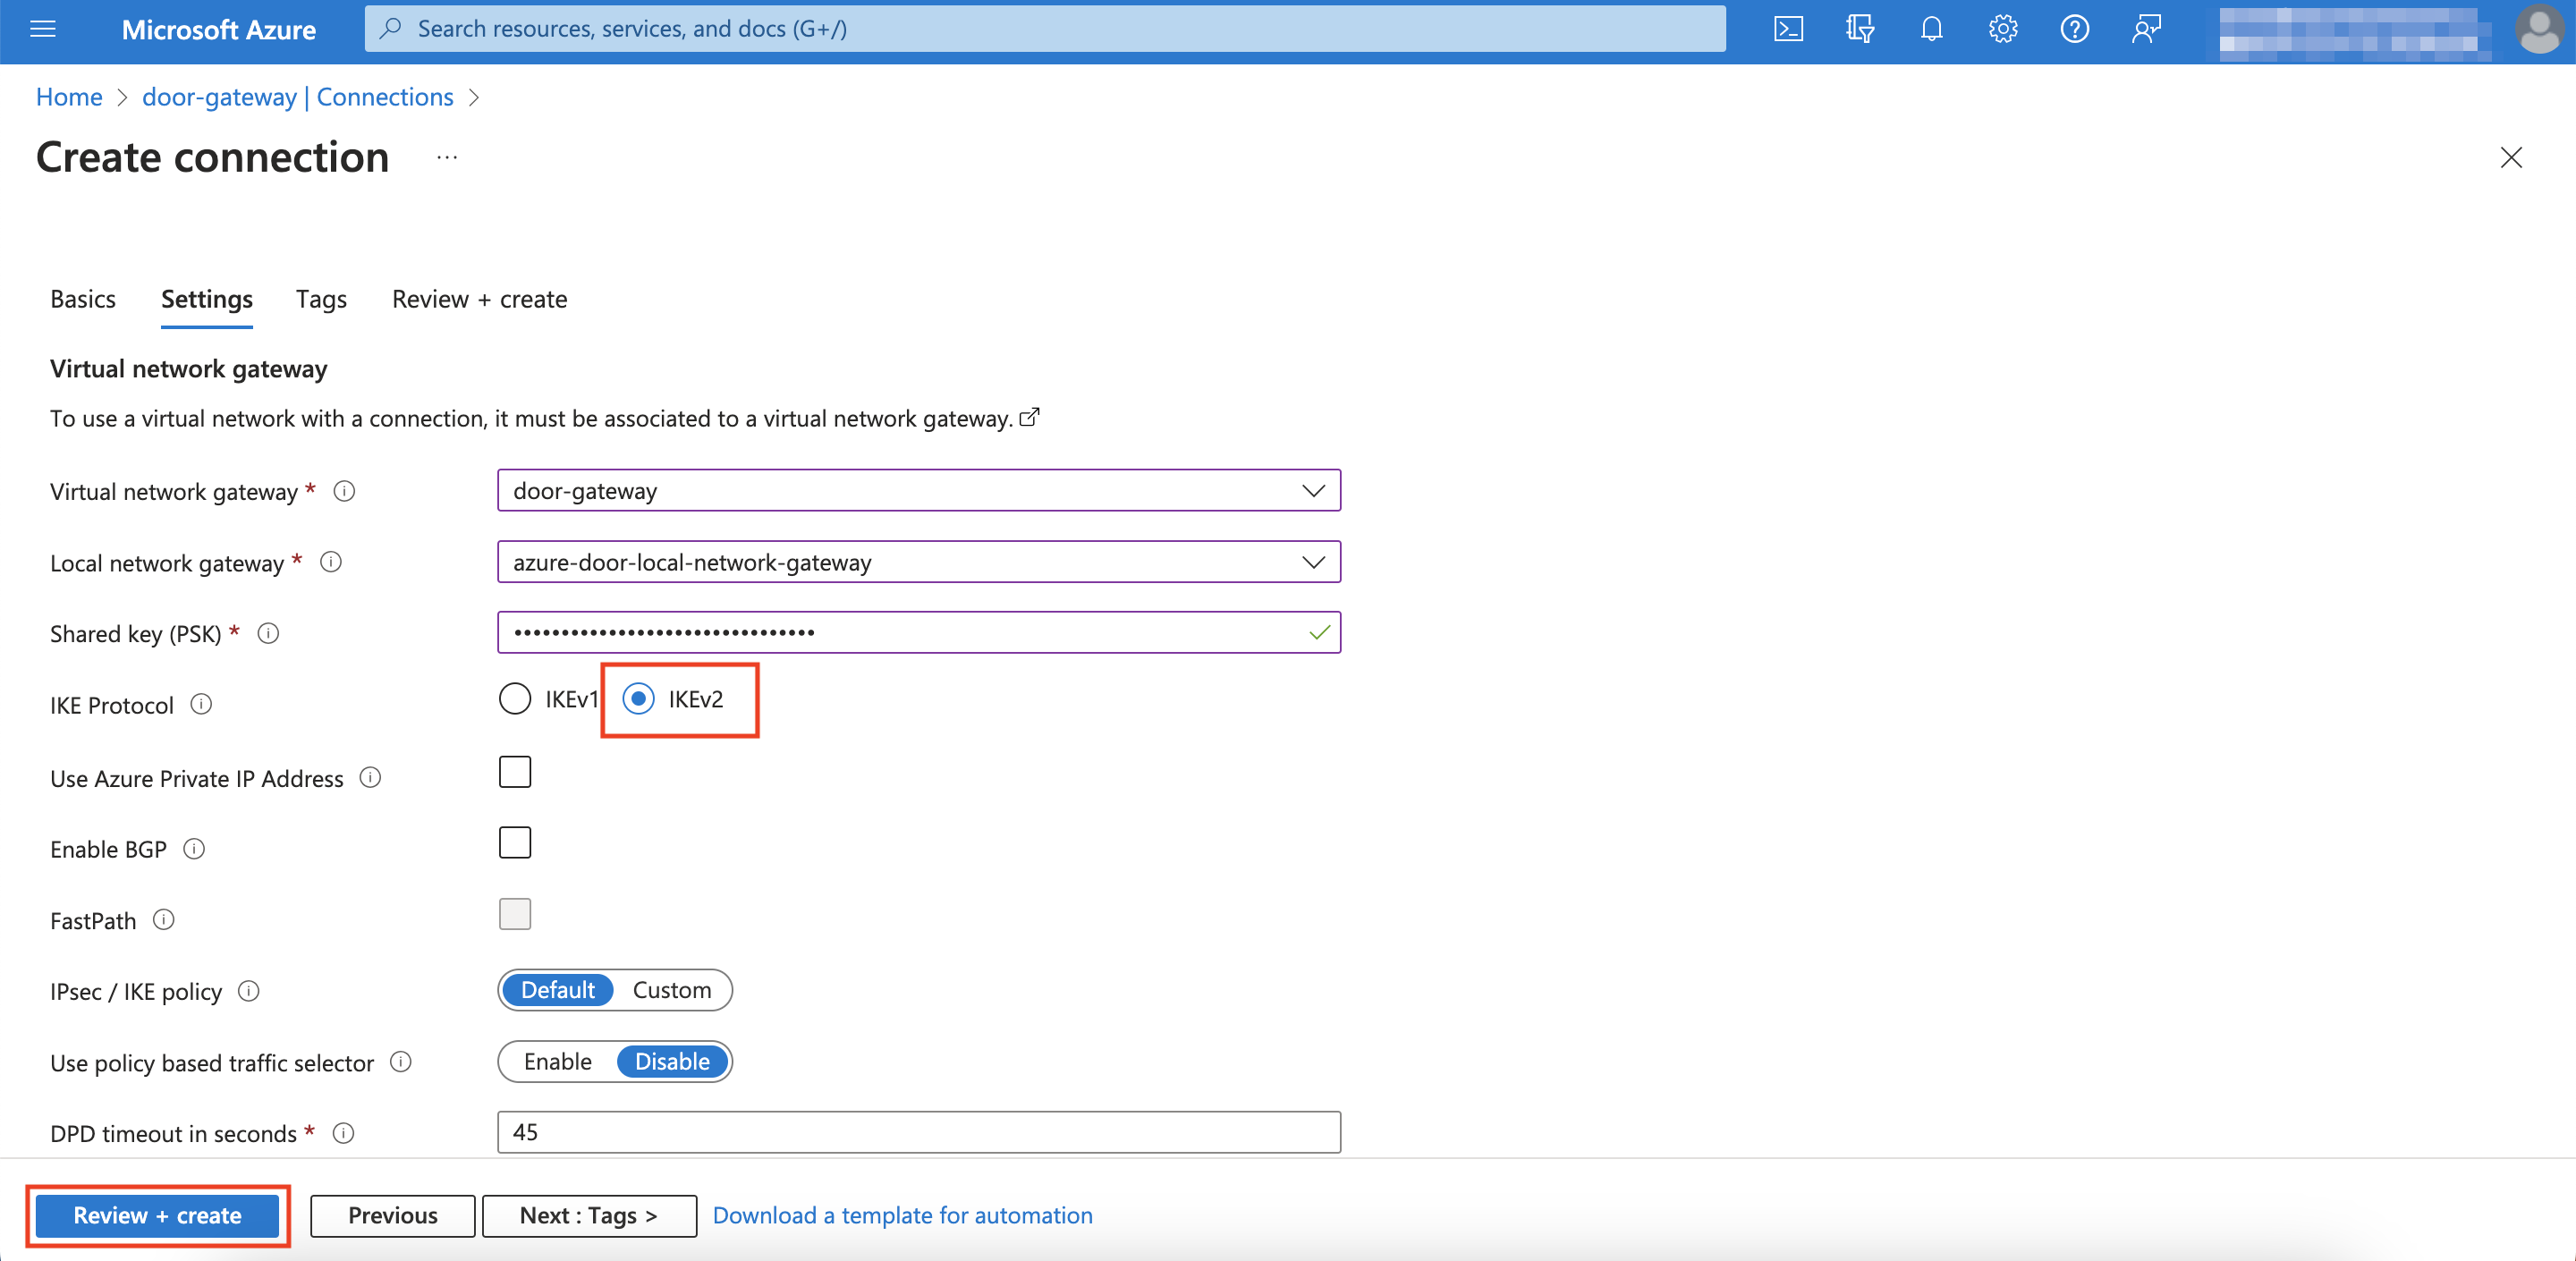Click the Review + create button
This screenshot has height=1261, width=2576.
(x=157, y=1215)
